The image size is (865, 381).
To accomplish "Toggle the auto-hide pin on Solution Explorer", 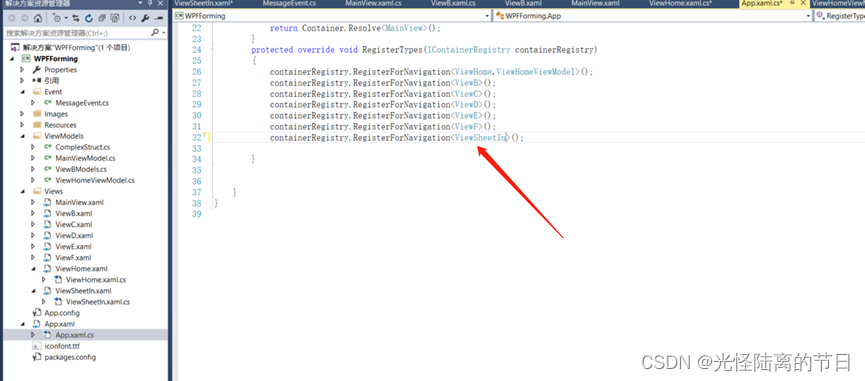I will (x=151, y=3).
